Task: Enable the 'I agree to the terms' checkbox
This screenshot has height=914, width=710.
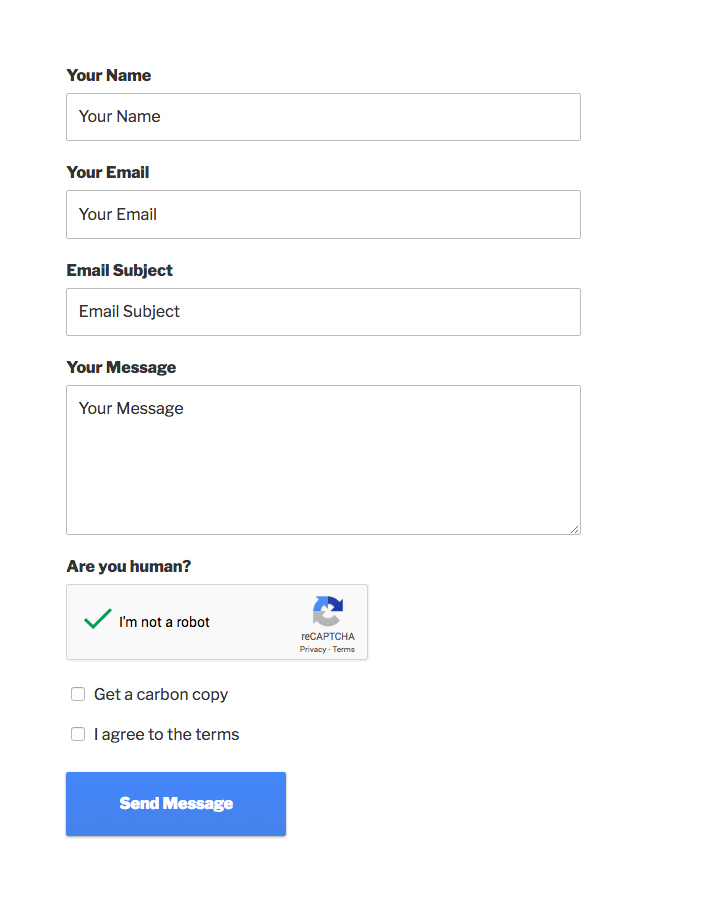Action: click(78, 734)
